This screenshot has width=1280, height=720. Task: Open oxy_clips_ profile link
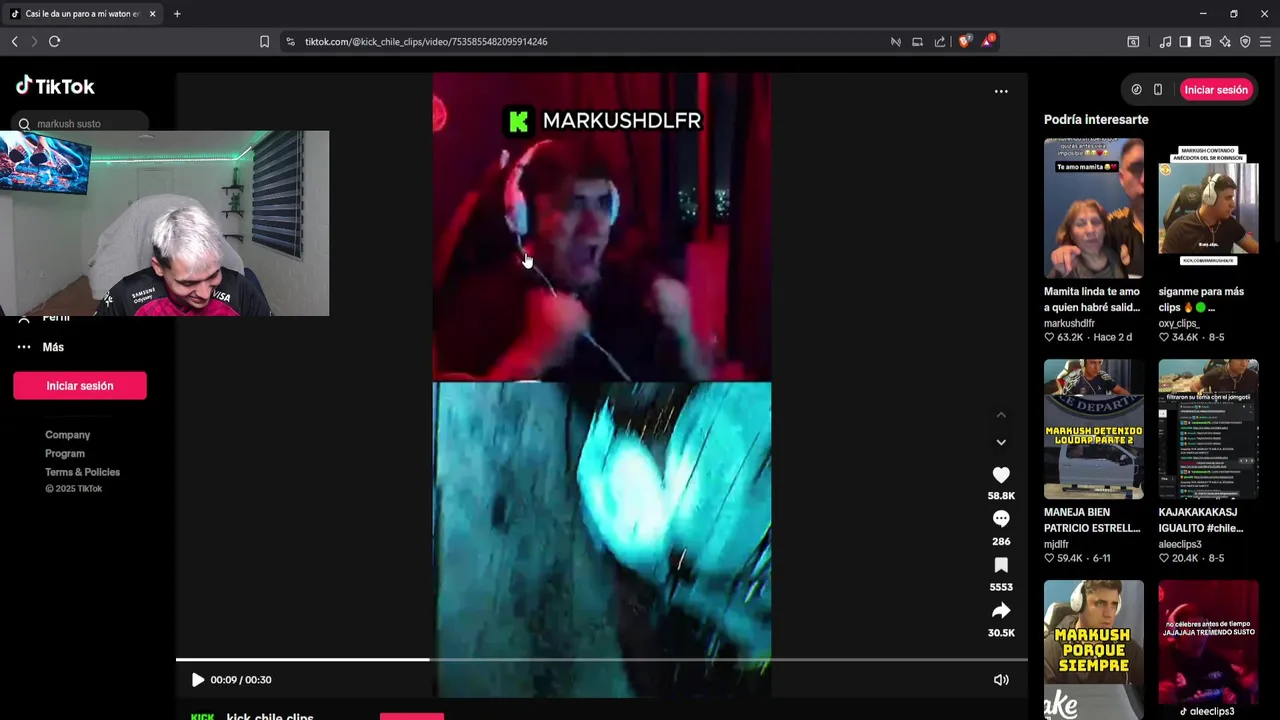tap(1179, 324)
